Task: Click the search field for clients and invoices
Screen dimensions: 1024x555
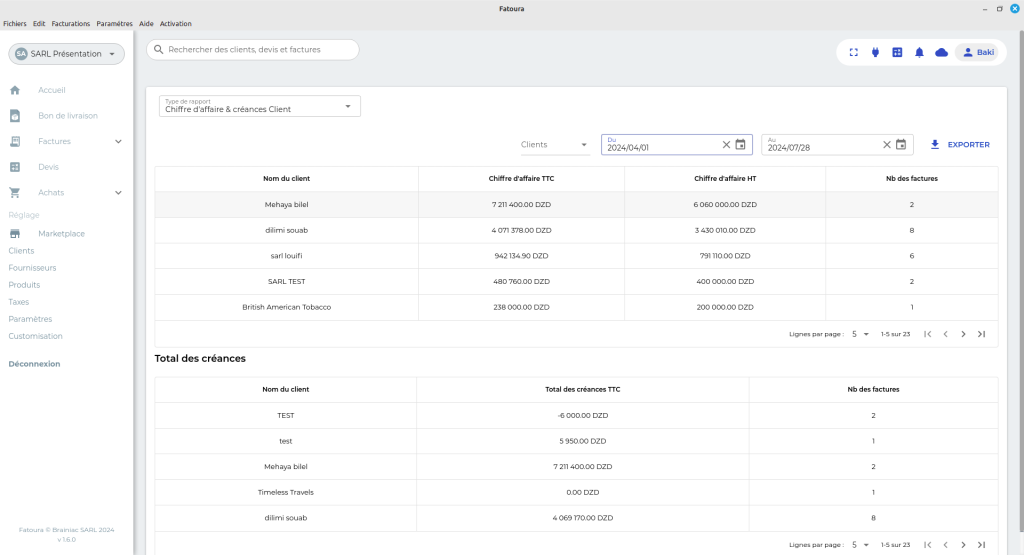Action: 253,49
